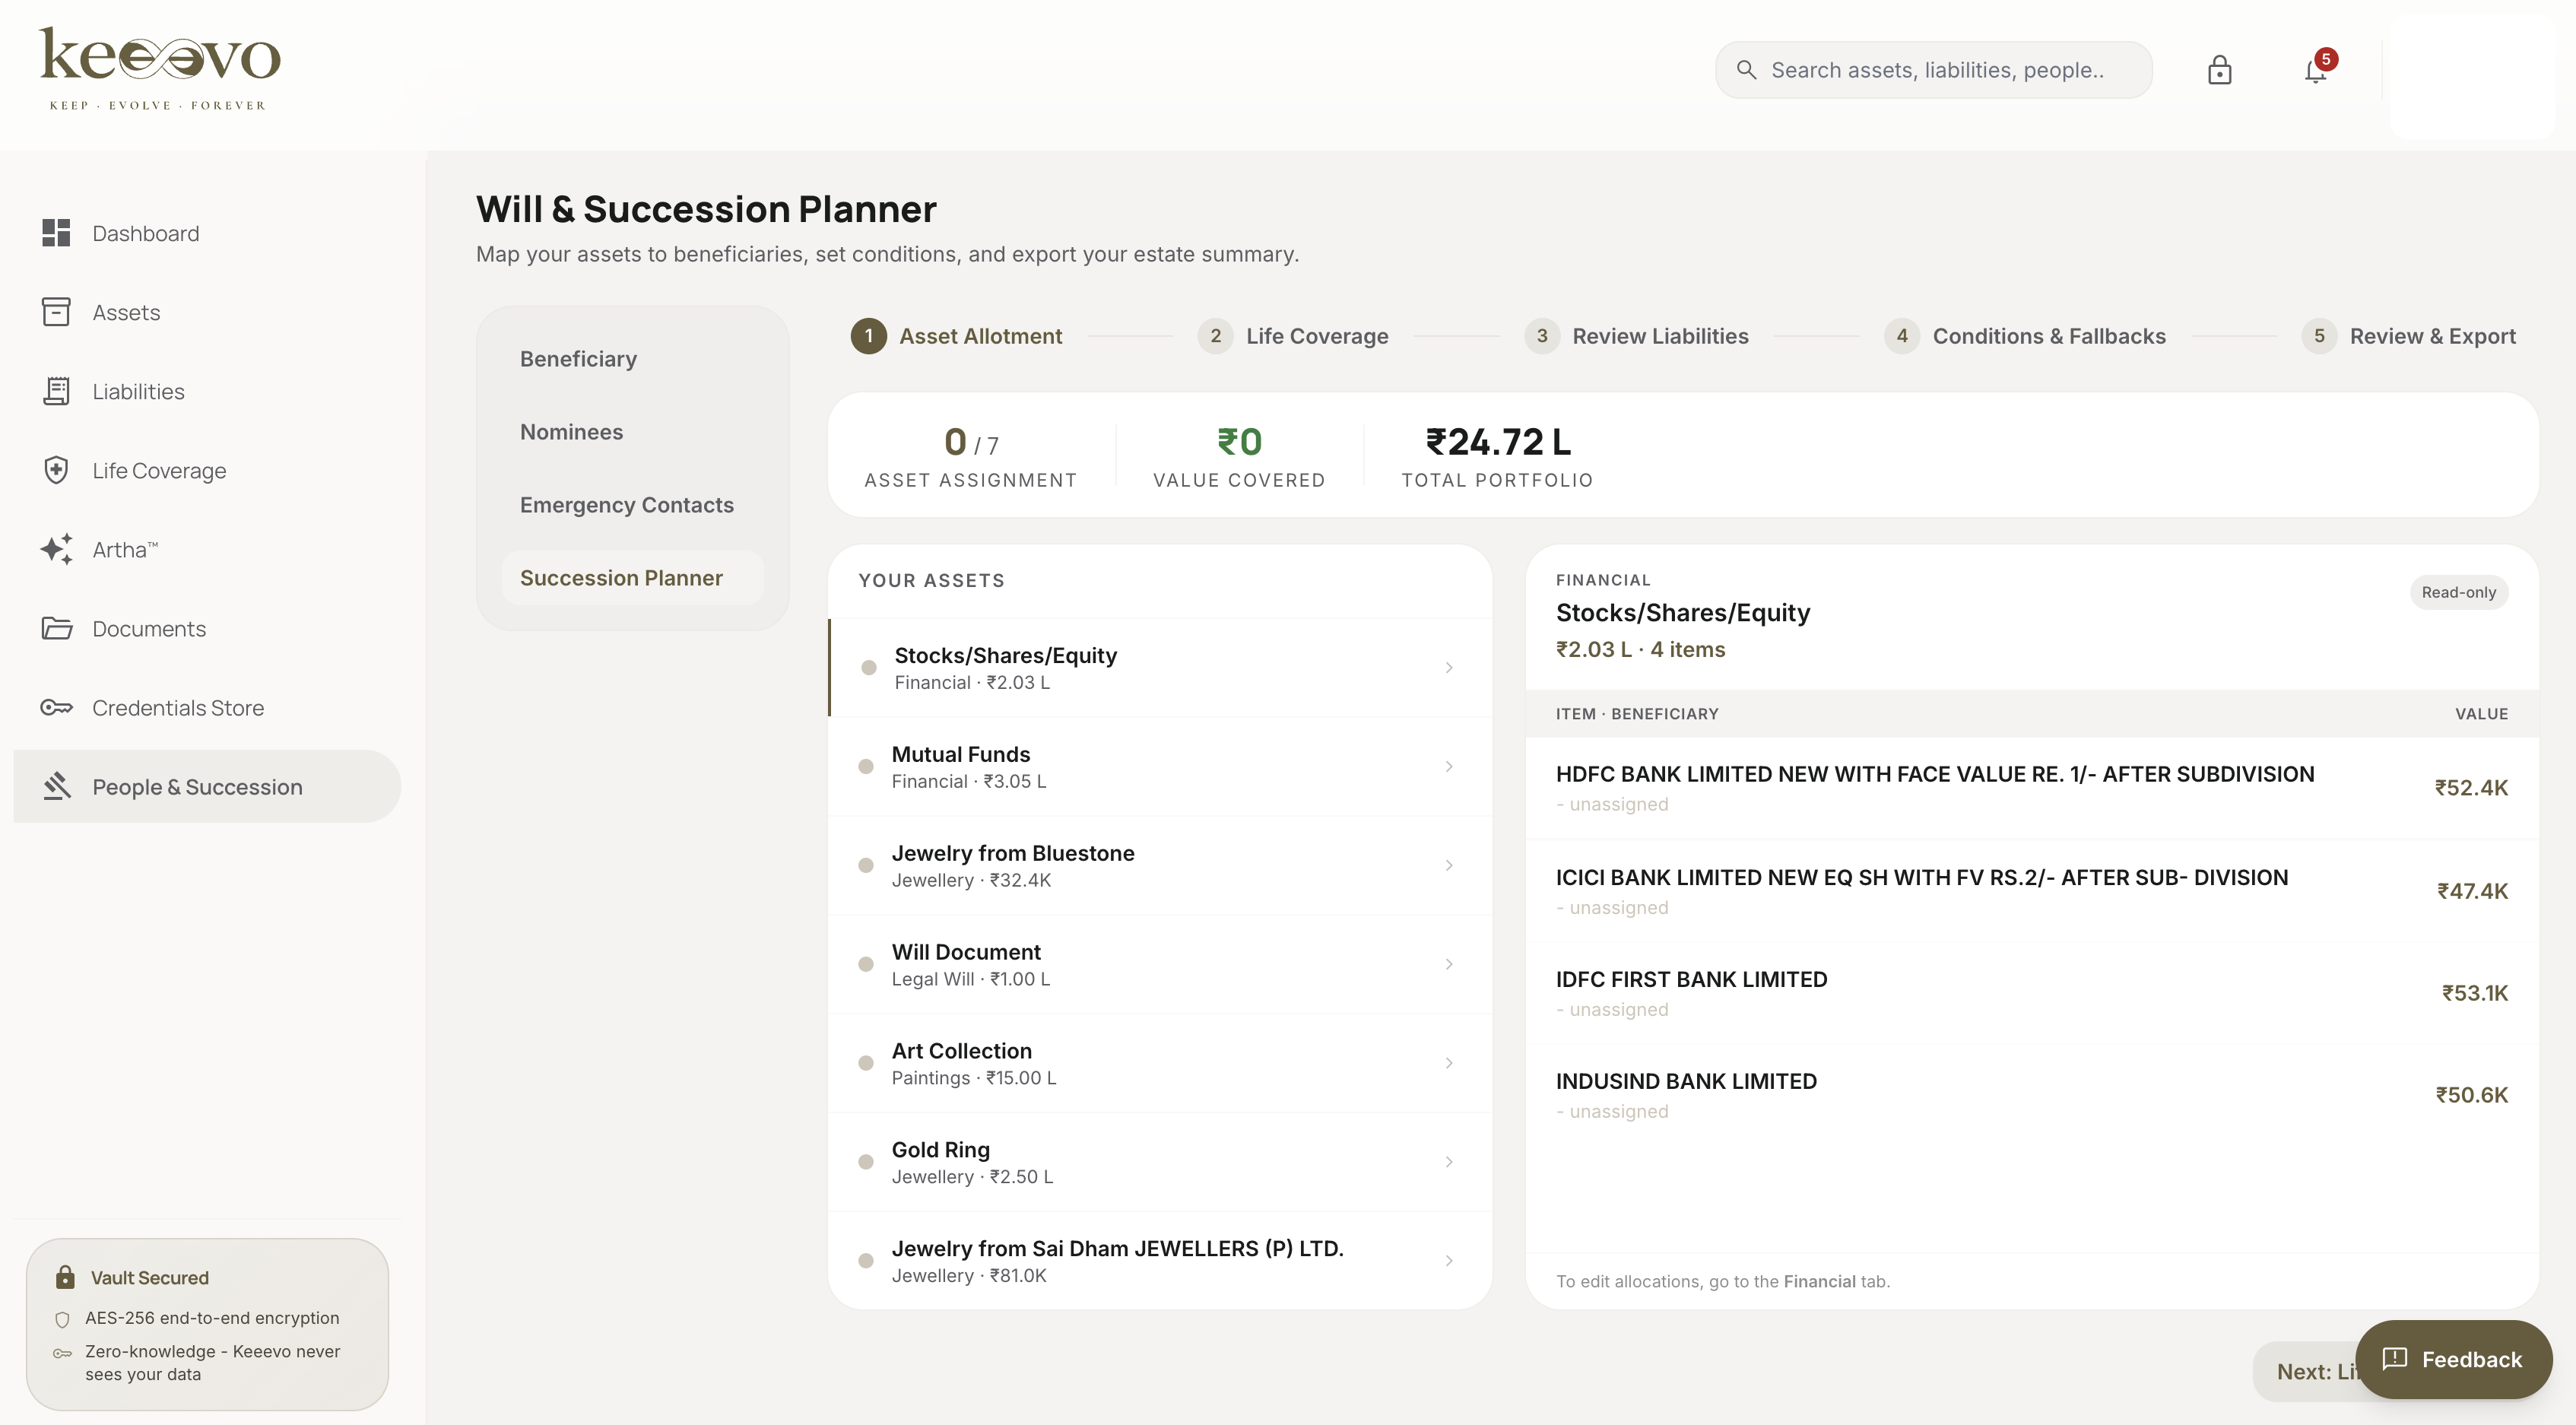
Task: Click the ₹0 value covered figure
Action: point(1239,441)
